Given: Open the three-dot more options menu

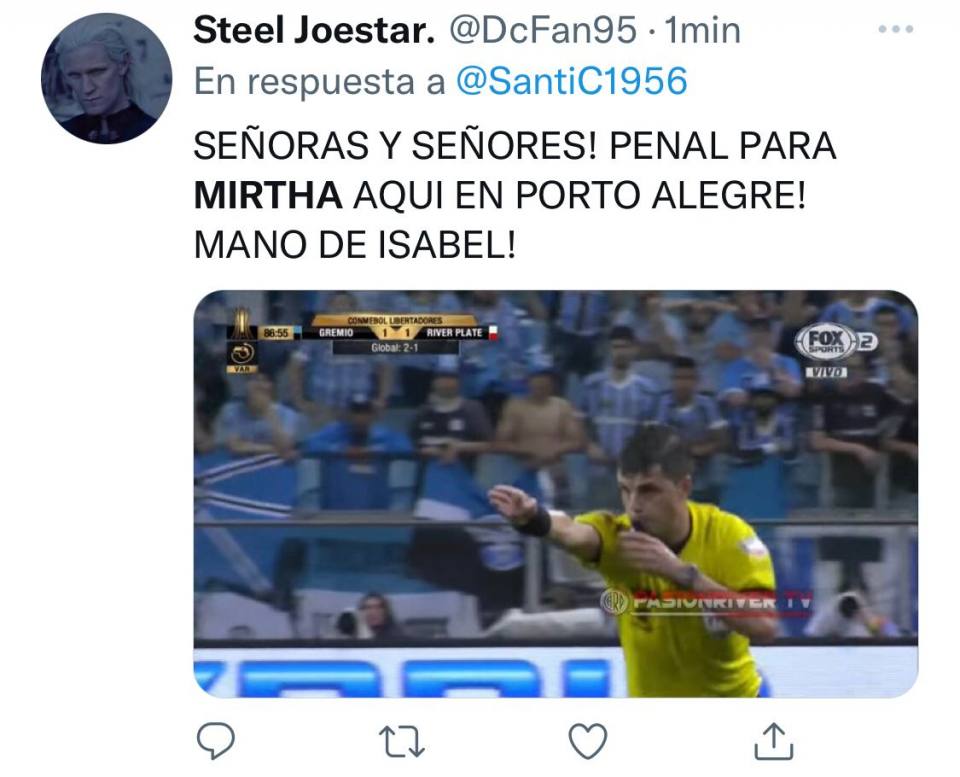Looking at the screenshot, I should (x=896, y=29).
